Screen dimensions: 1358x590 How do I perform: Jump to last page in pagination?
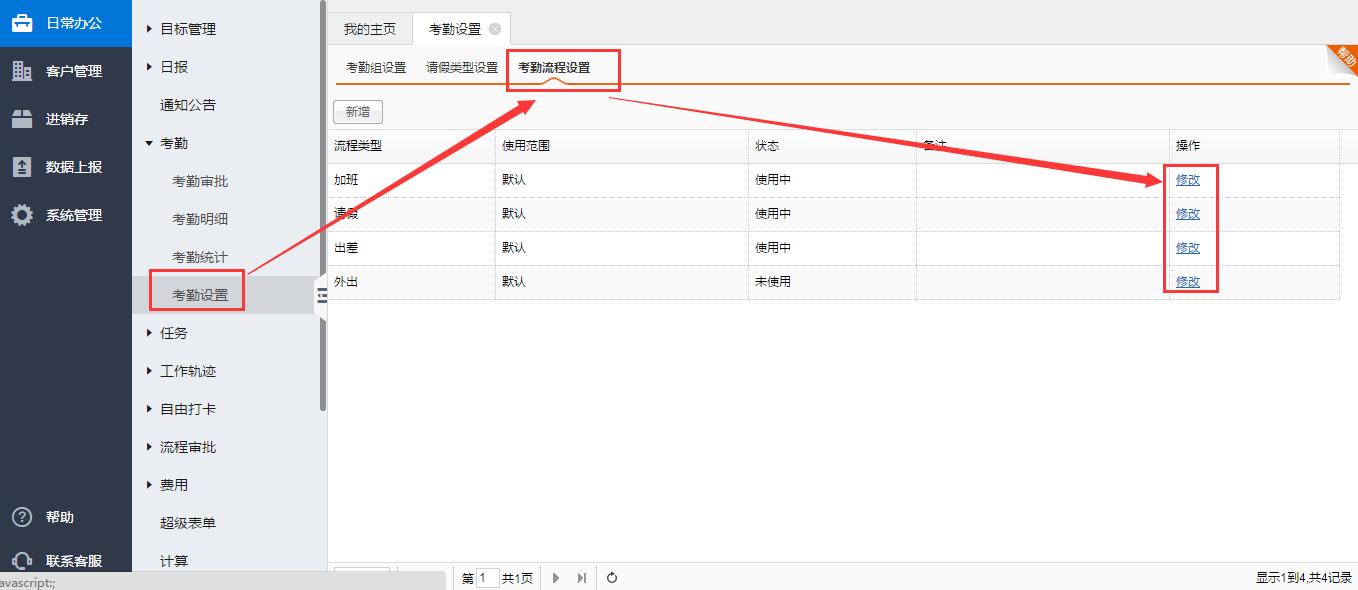tap(582, 578)
